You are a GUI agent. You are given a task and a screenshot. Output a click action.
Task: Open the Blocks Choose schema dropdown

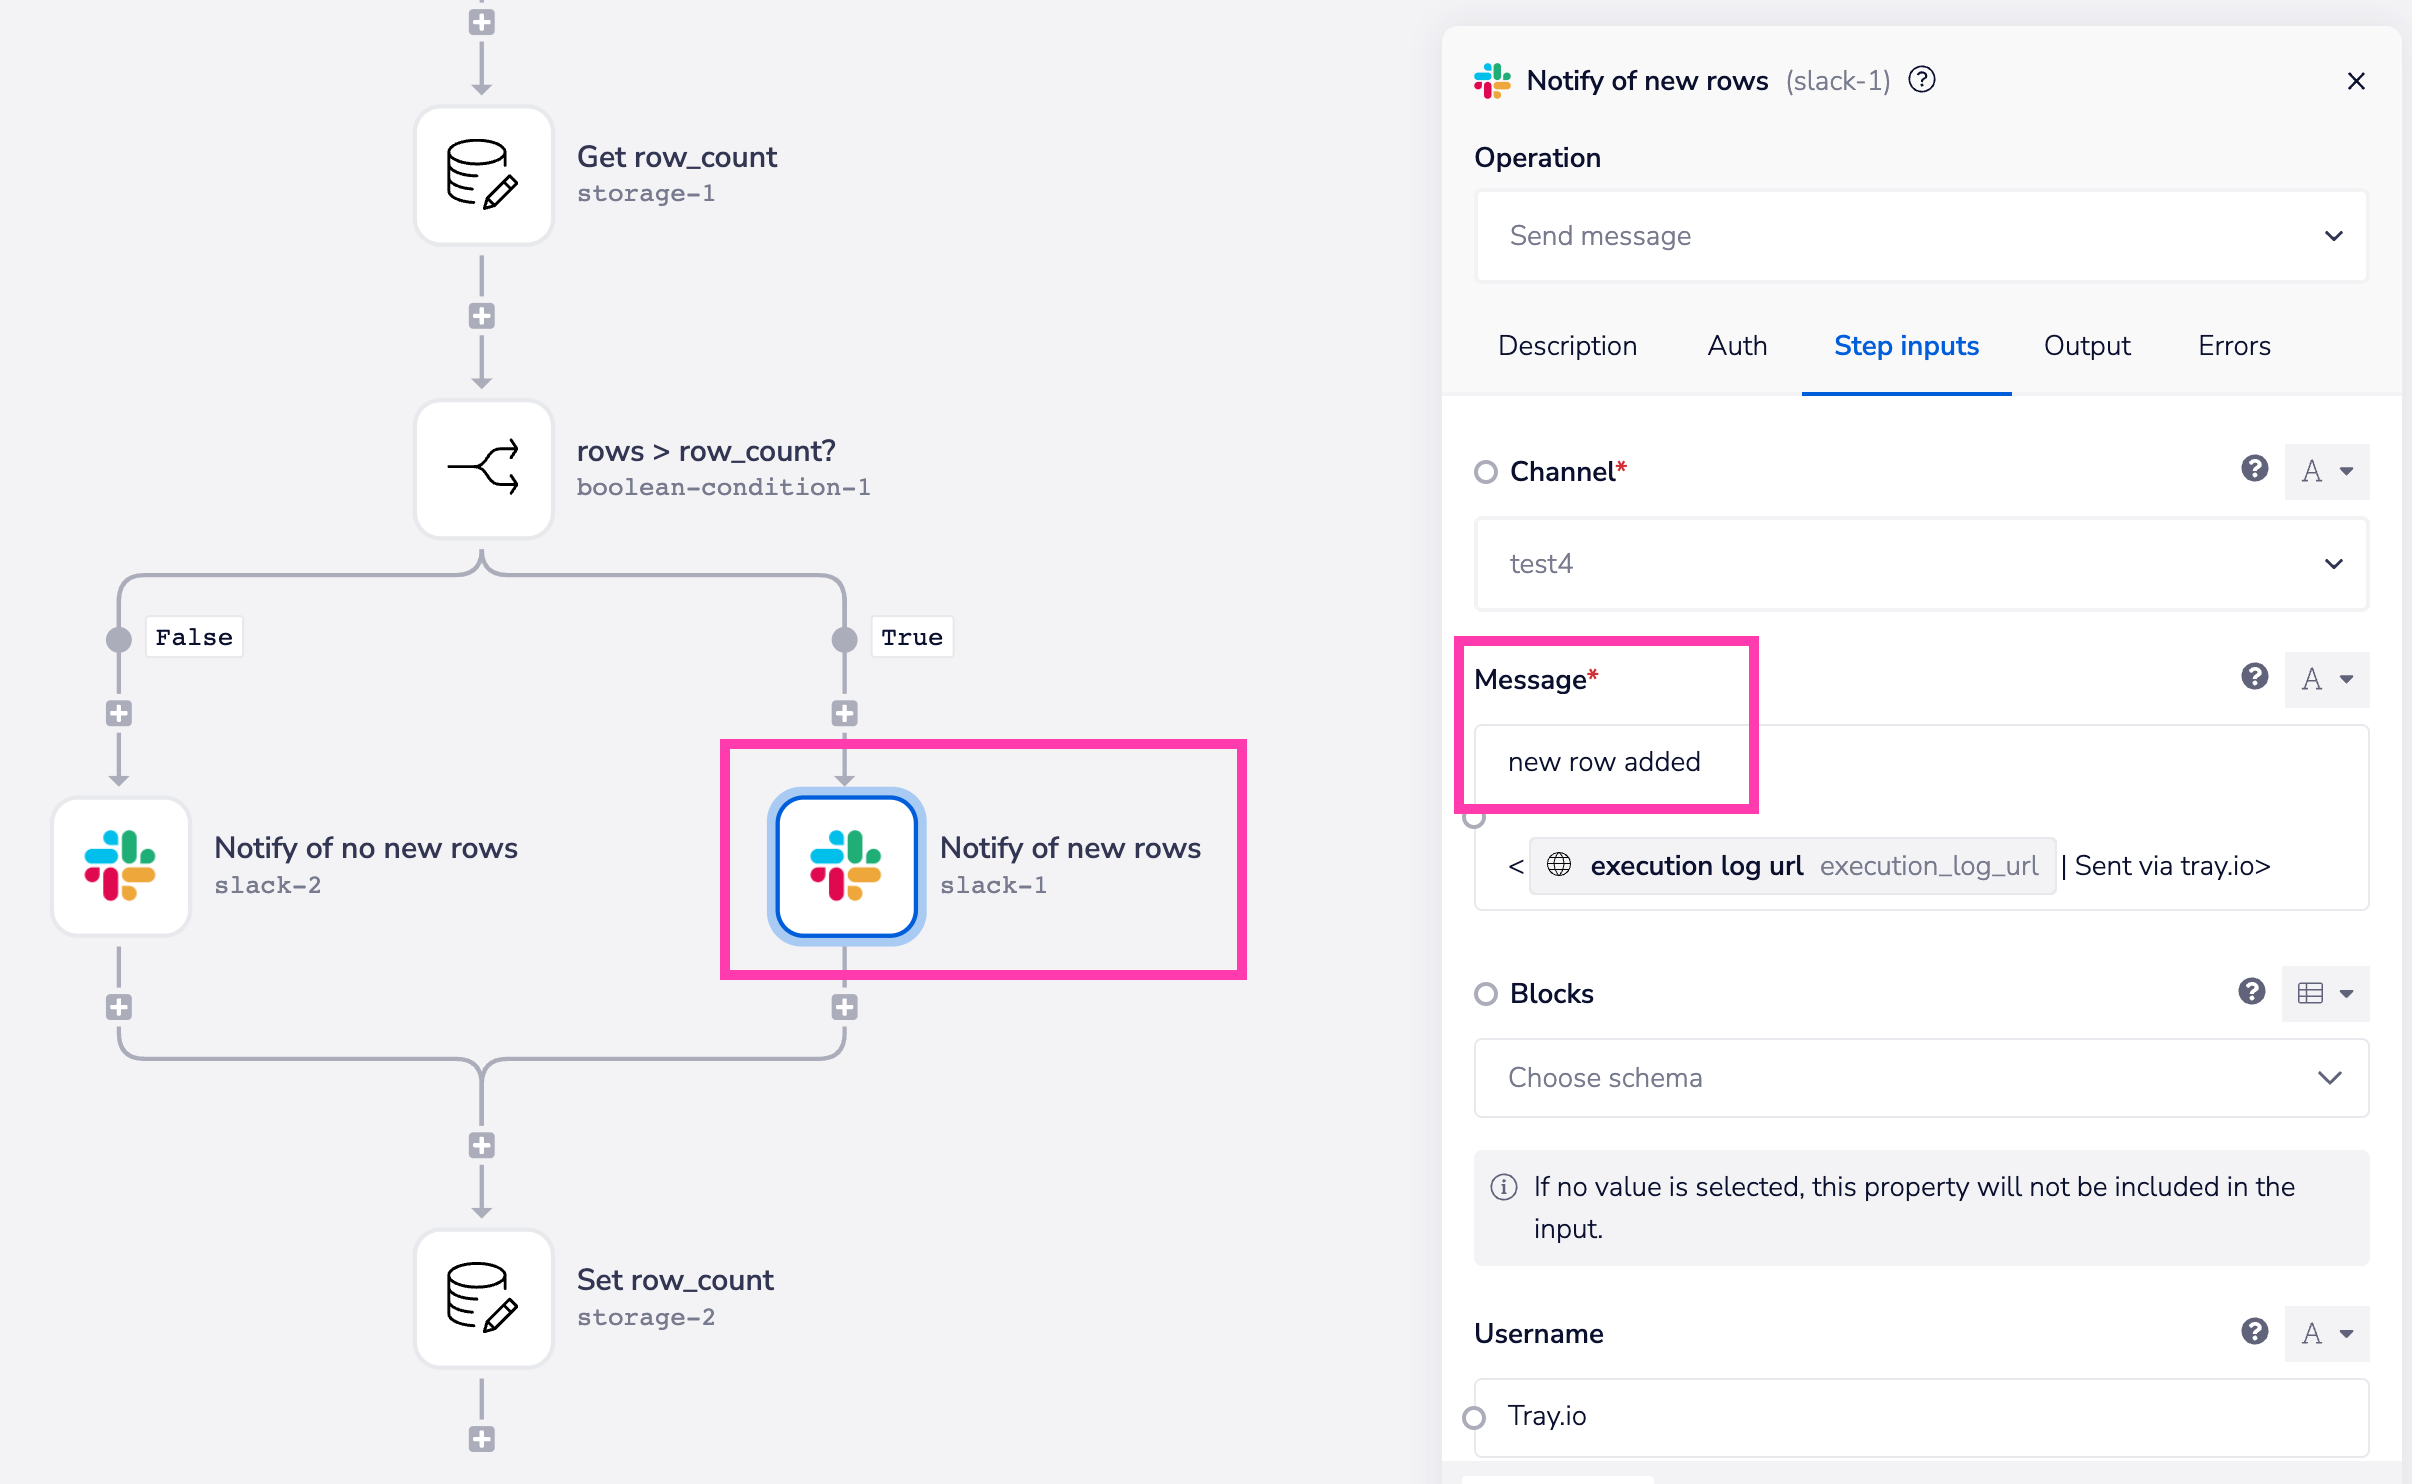click(x=1920, y=1078)
